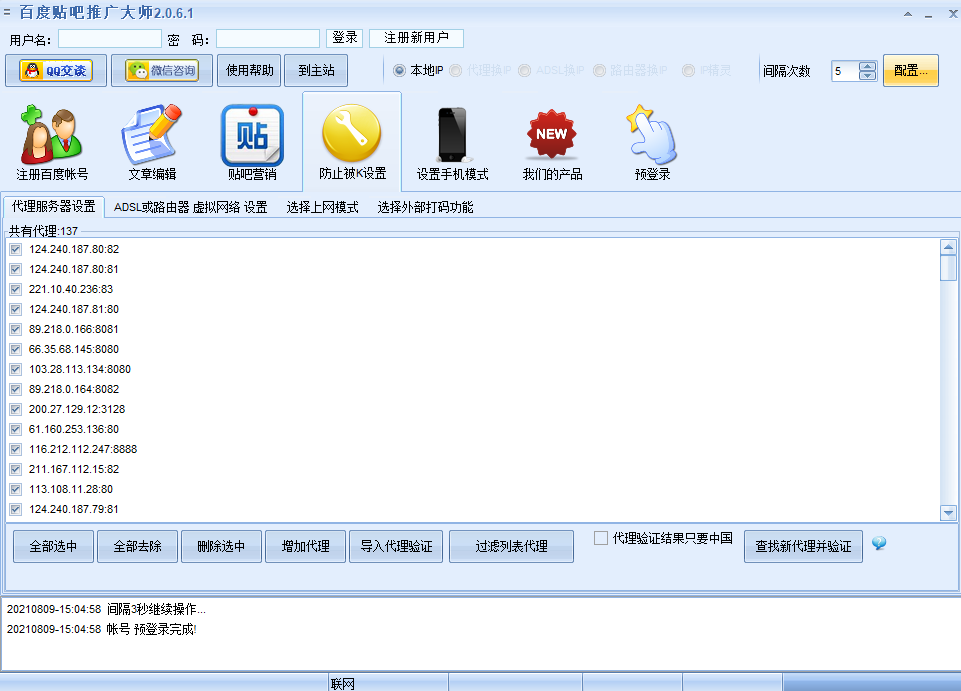Go to the main site via 到主站

click(316, 71)
